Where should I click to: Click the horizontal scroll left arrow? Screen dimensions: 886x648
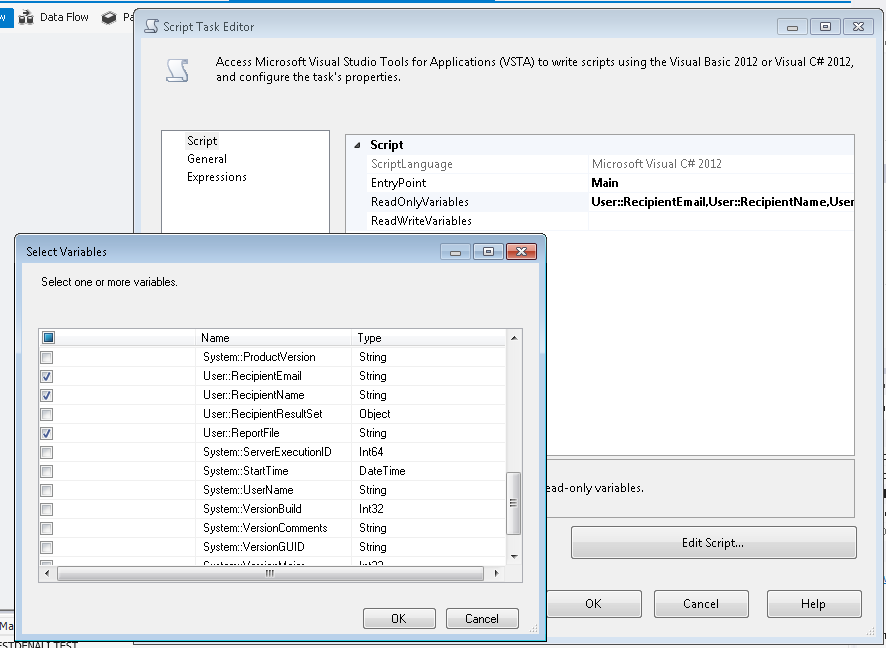47,573
